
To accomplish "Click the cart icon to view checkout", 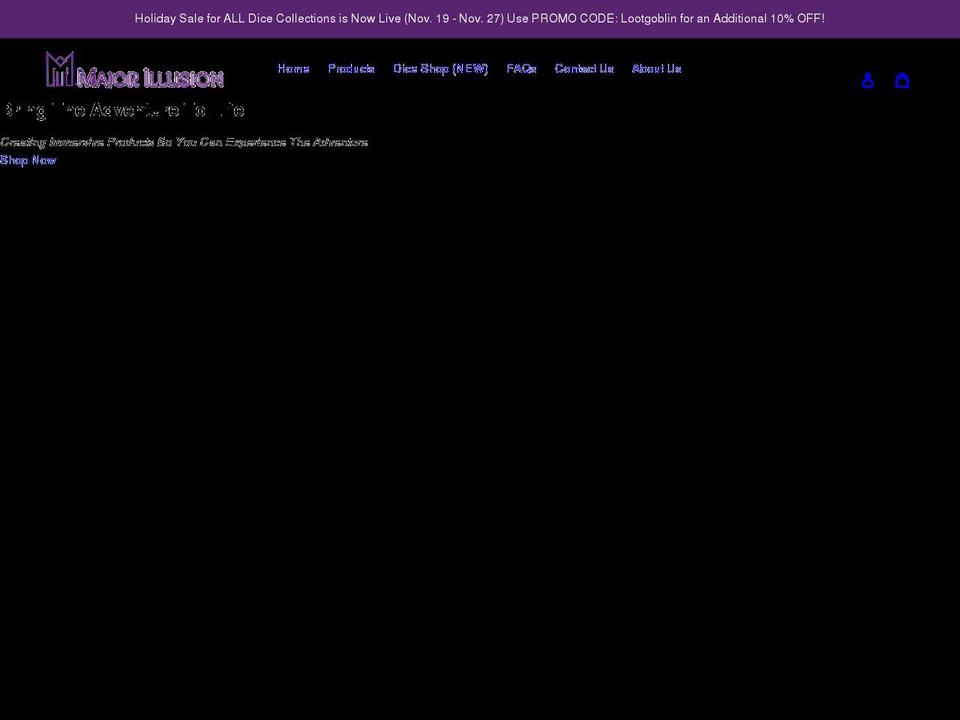I will click(x=902, y=80).
